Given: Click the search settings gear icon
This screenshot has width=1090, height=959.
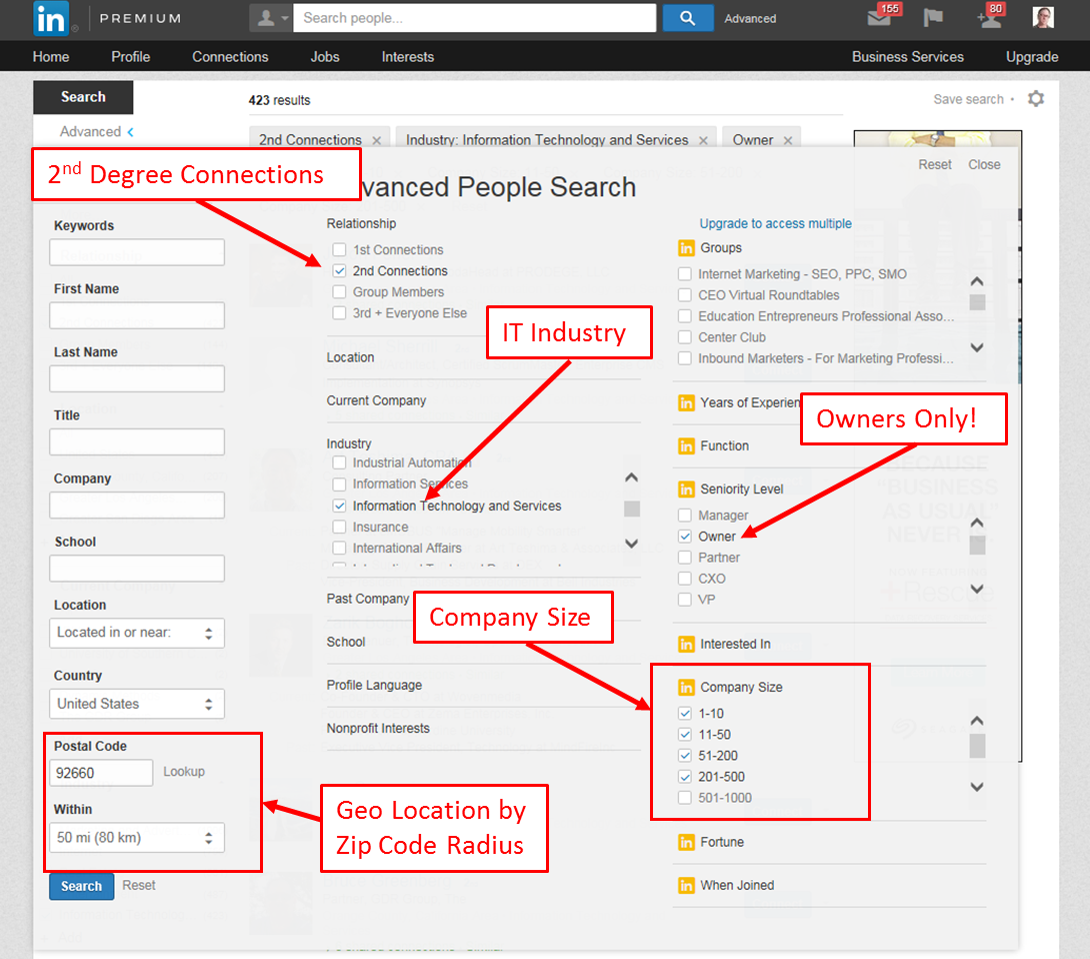Looking at the screenshot, I should (1036, 99).
